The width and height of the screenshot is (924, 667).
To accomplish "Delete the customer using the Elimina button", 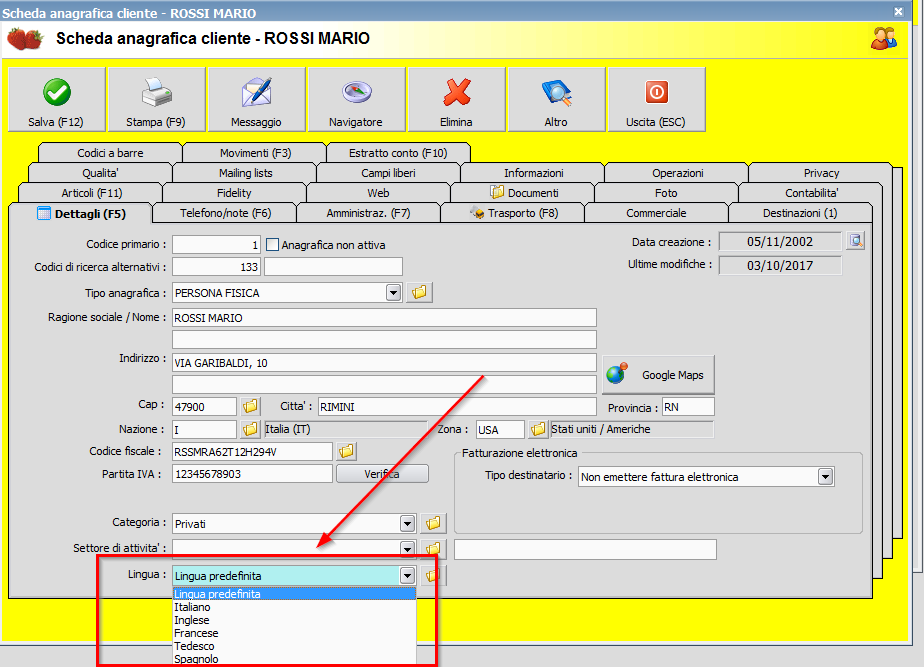I will tap(456, 100).
